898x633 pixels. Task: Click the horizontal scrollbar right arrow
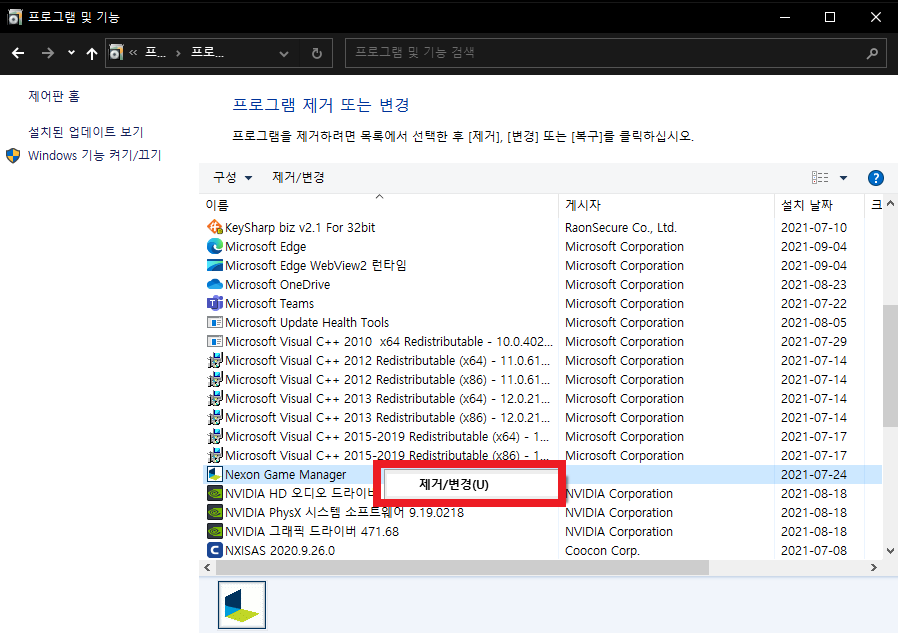pyautogui.click(x=873, y=568)
